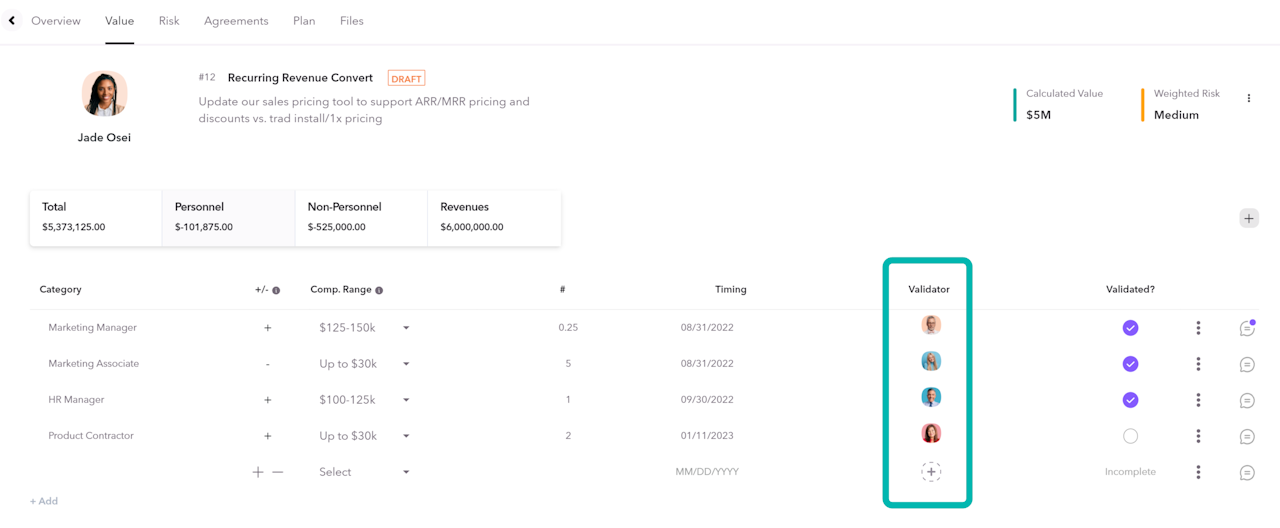This screenshot has height=528, width=1280.
Task: Uncheck validated for Marketing Manager
Action: pyautogui.click(x=1130, y=328)
